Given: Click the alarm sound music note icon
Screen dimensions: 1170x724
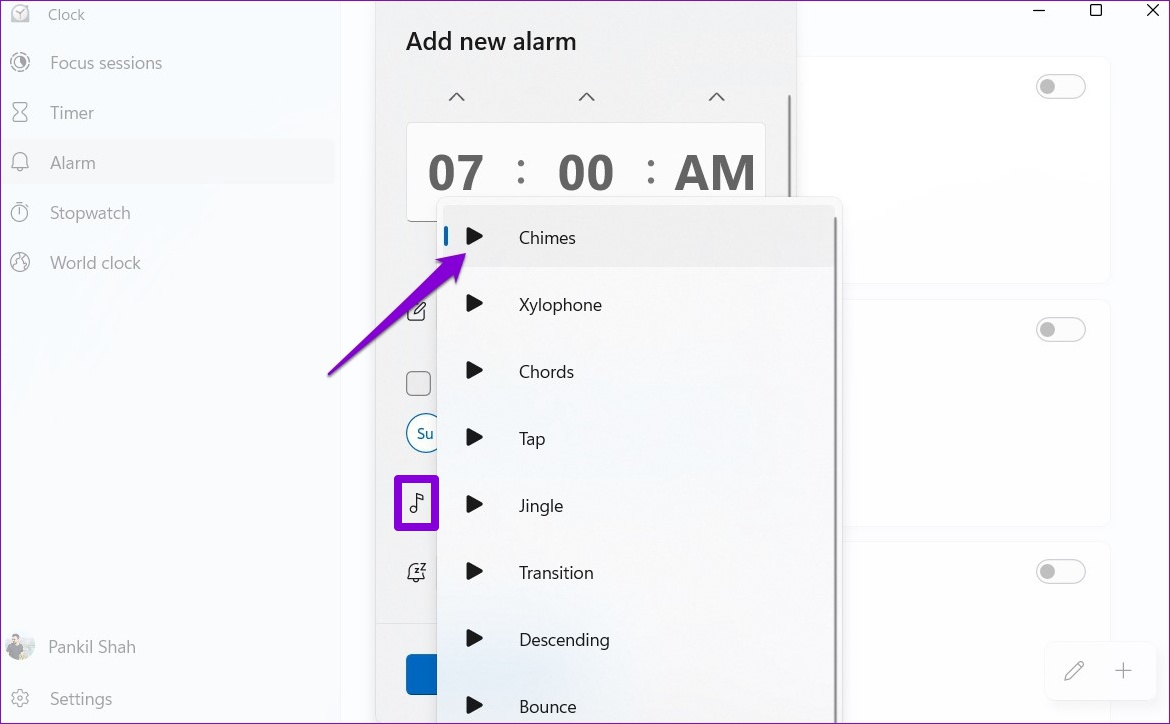Looking at the screenshot, I should click(417, 503).
